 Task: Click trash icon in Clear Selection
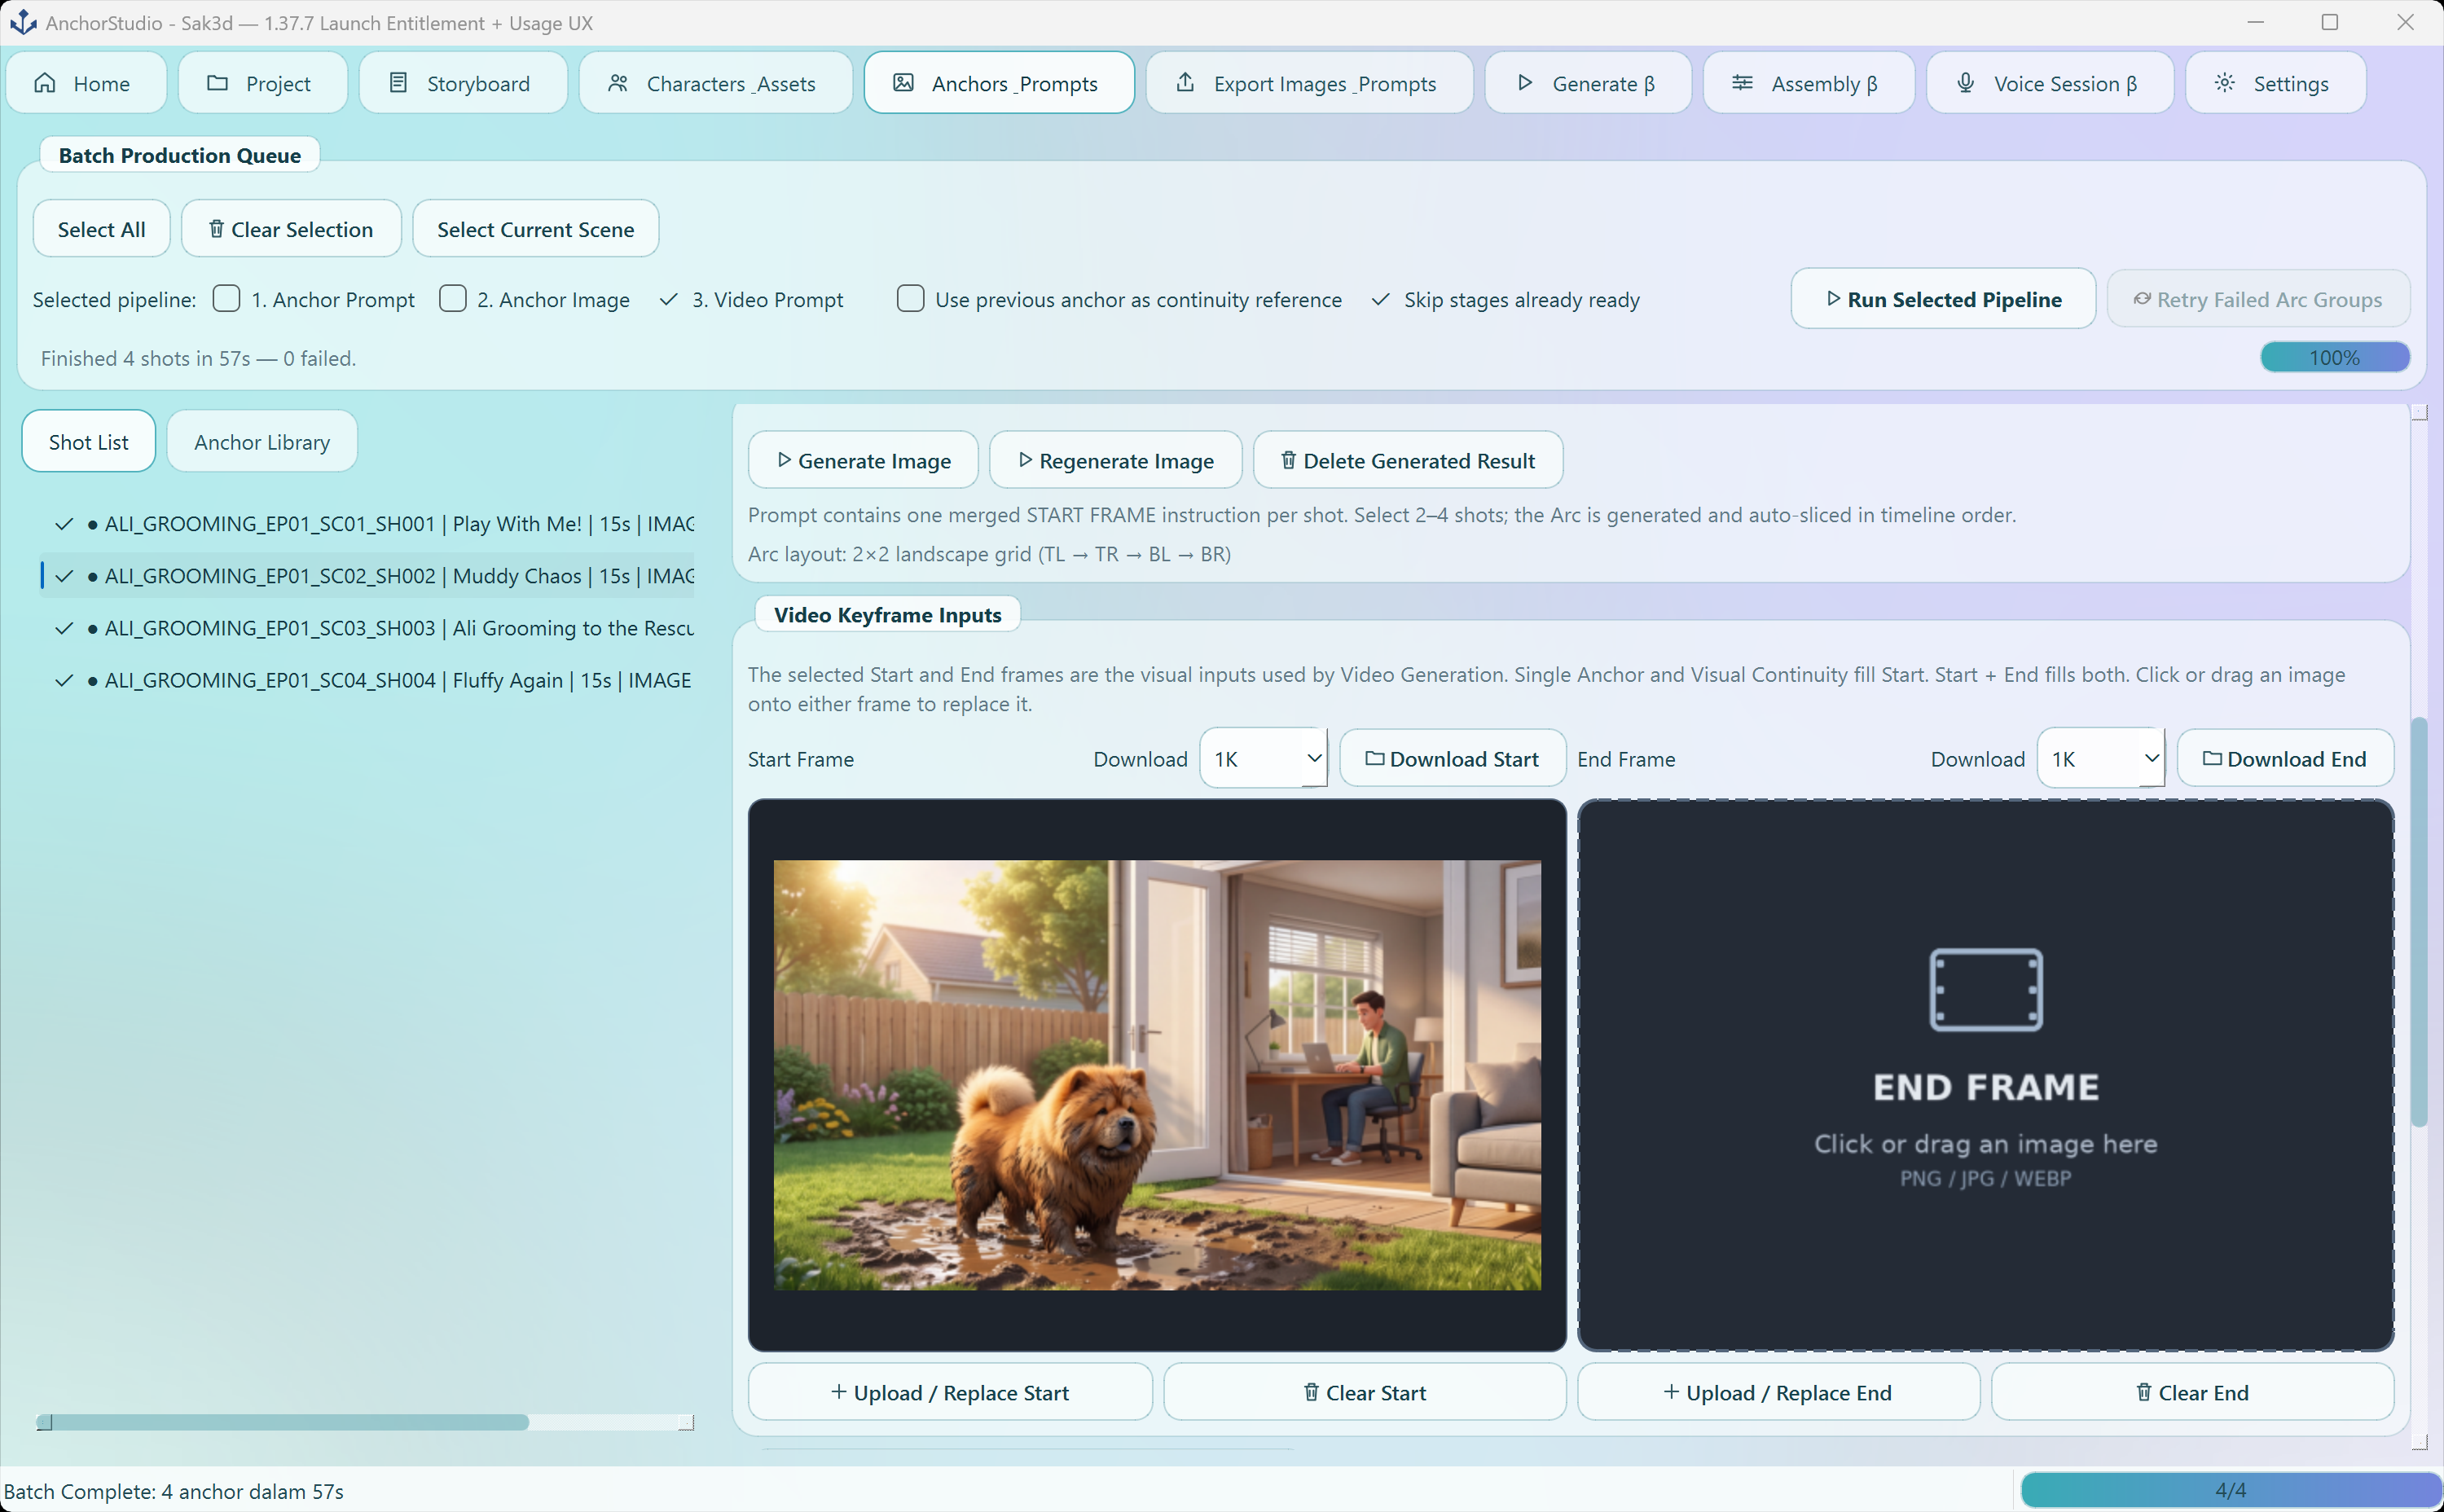216,229
